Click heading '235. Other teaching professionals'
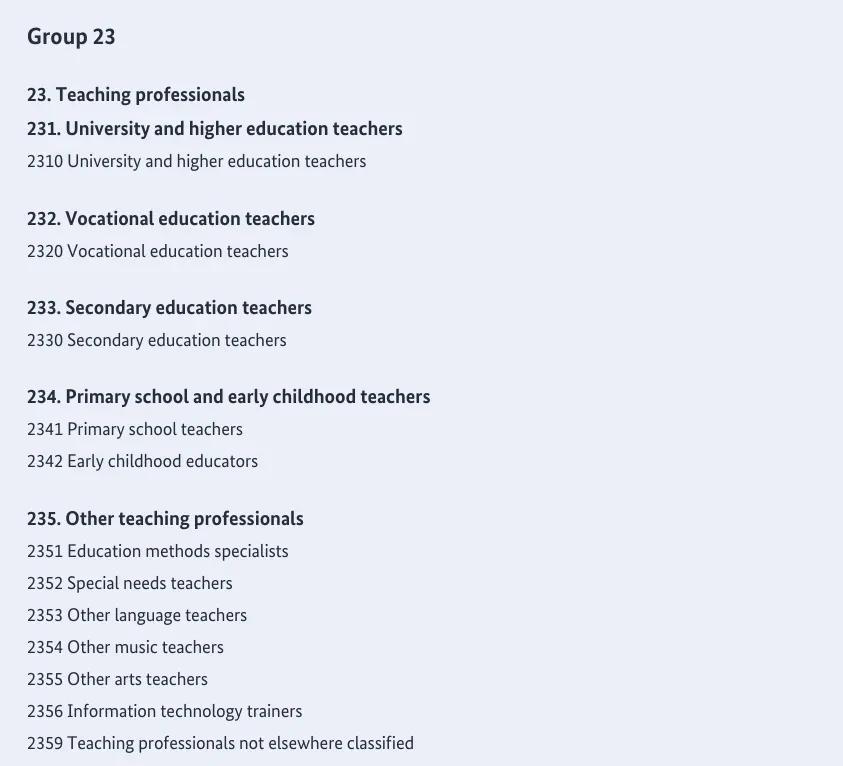This screenshot has width=843, height=766. 165,519
